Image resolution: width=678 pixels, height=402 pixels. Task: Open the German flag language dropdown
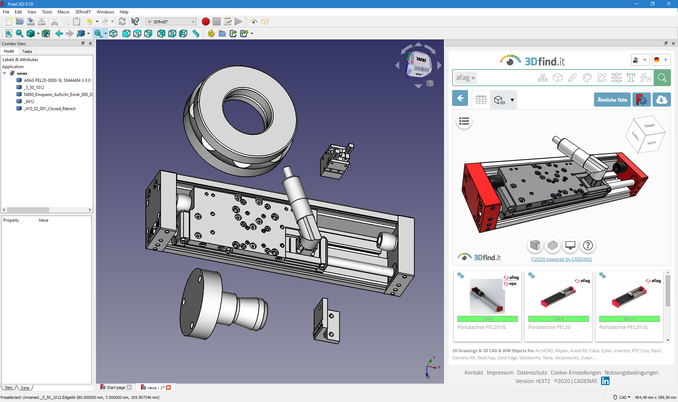[660, 60]
